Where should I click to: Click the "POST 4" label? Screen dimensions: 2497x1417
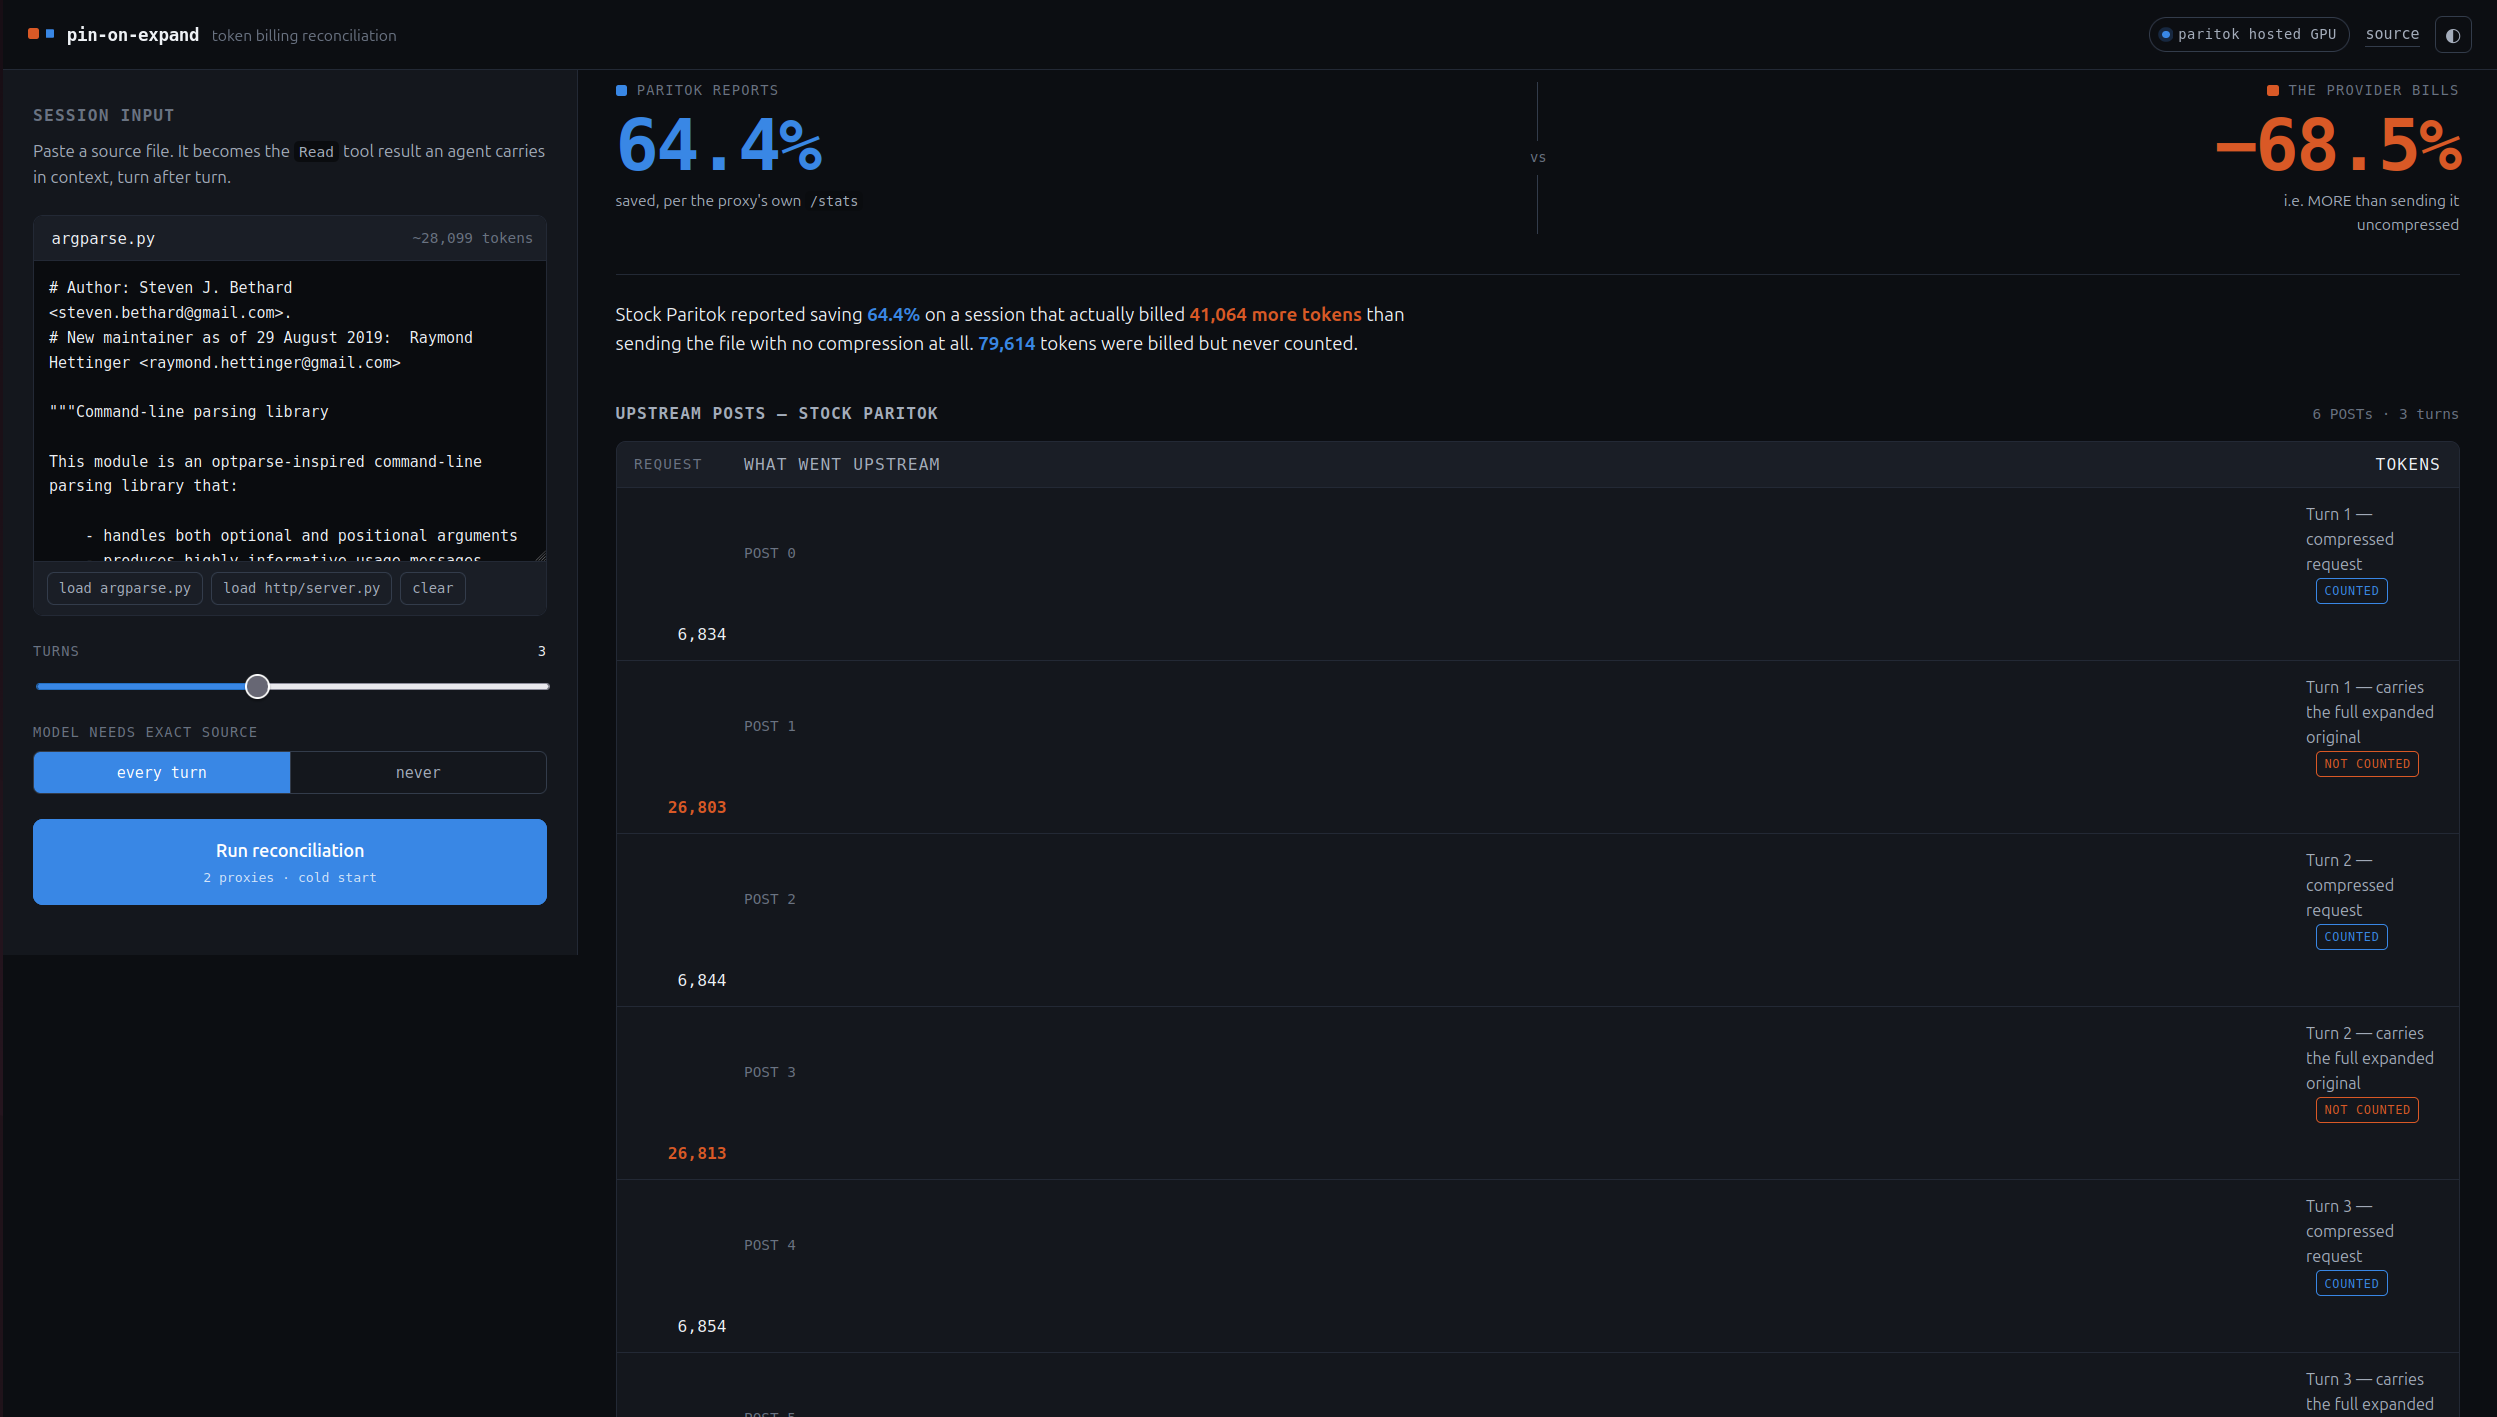click(770, 1246)
